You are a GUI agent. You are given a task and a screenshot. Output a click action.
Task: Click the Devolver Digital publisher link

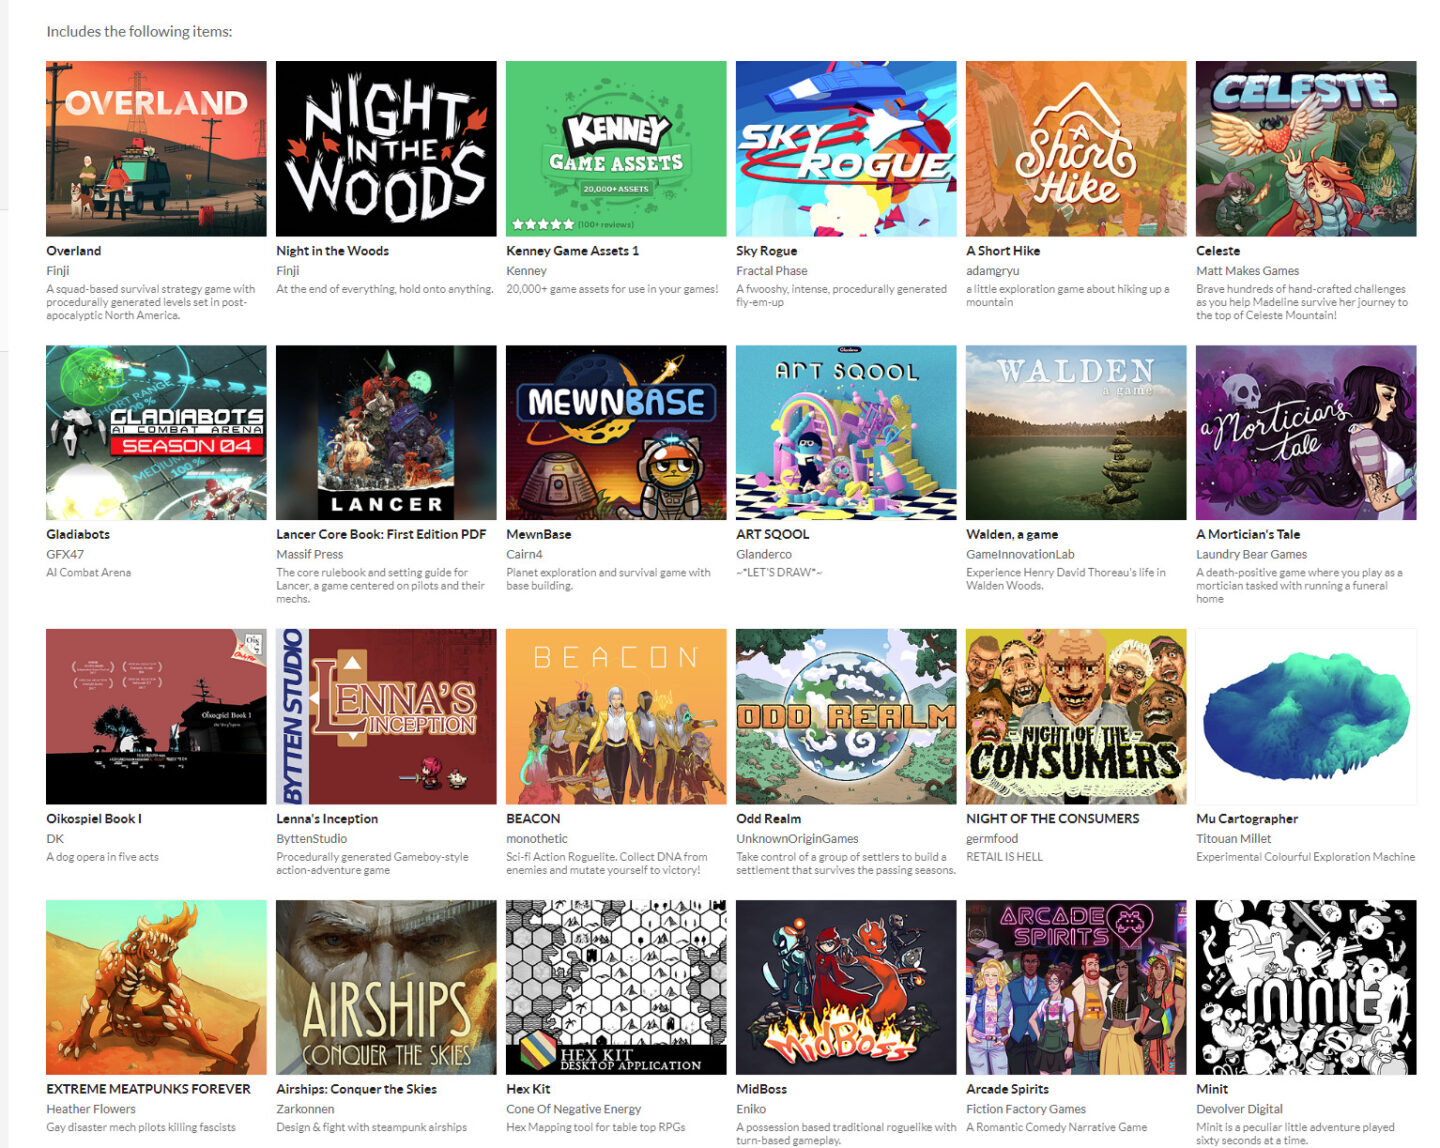point(1239,1109)
